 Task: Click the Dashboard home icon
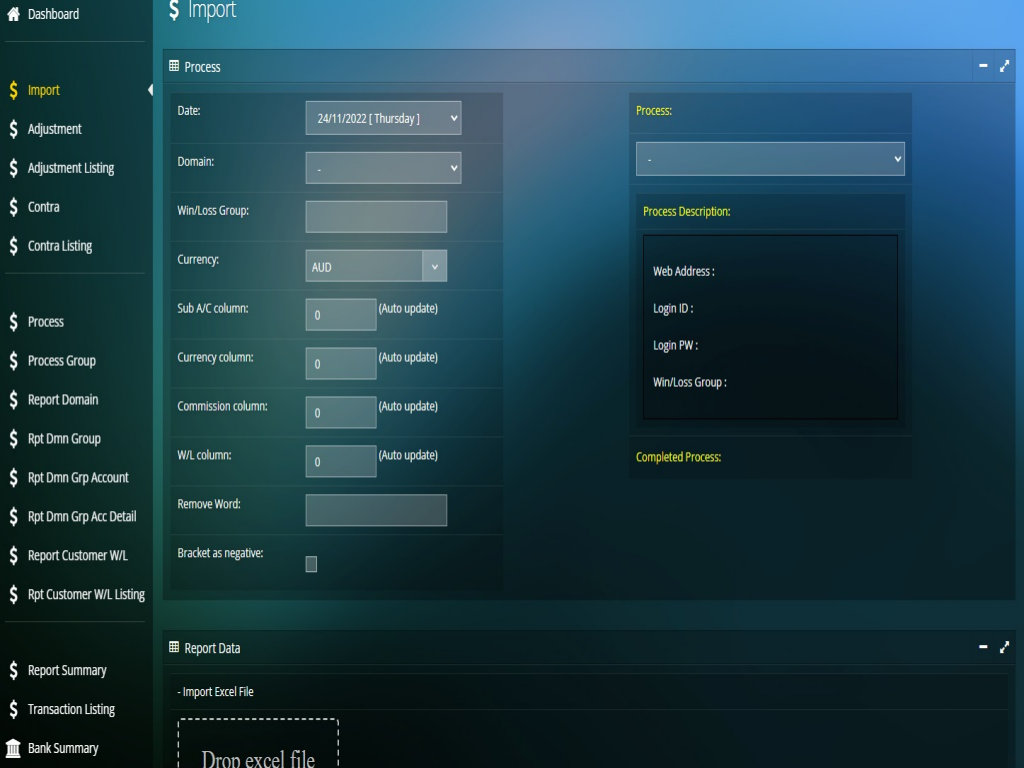[x=14, y=14]
